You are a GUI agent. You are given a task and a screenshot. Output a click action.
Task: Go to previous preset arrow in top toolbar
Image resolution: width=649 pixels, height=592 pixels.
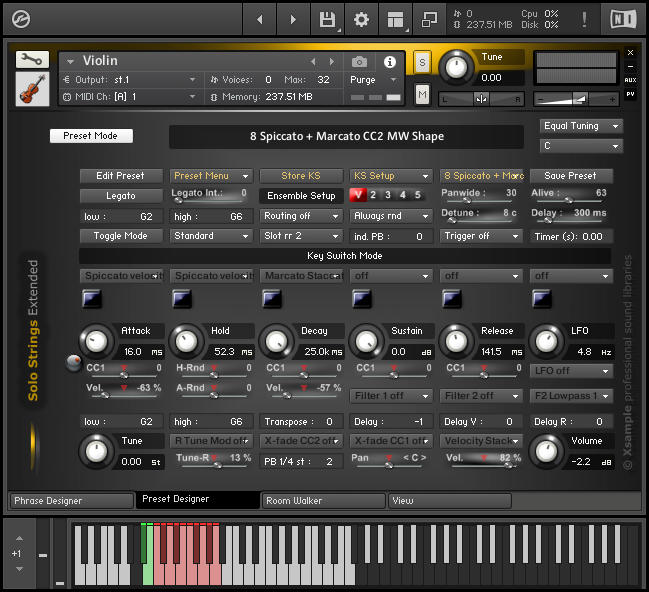260,19
